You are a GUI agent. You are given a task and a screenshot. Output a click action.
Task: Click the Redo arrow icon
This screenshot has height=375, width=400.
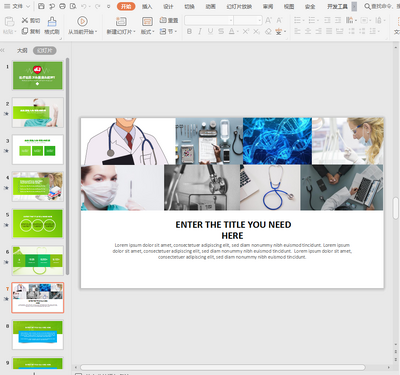97,6
